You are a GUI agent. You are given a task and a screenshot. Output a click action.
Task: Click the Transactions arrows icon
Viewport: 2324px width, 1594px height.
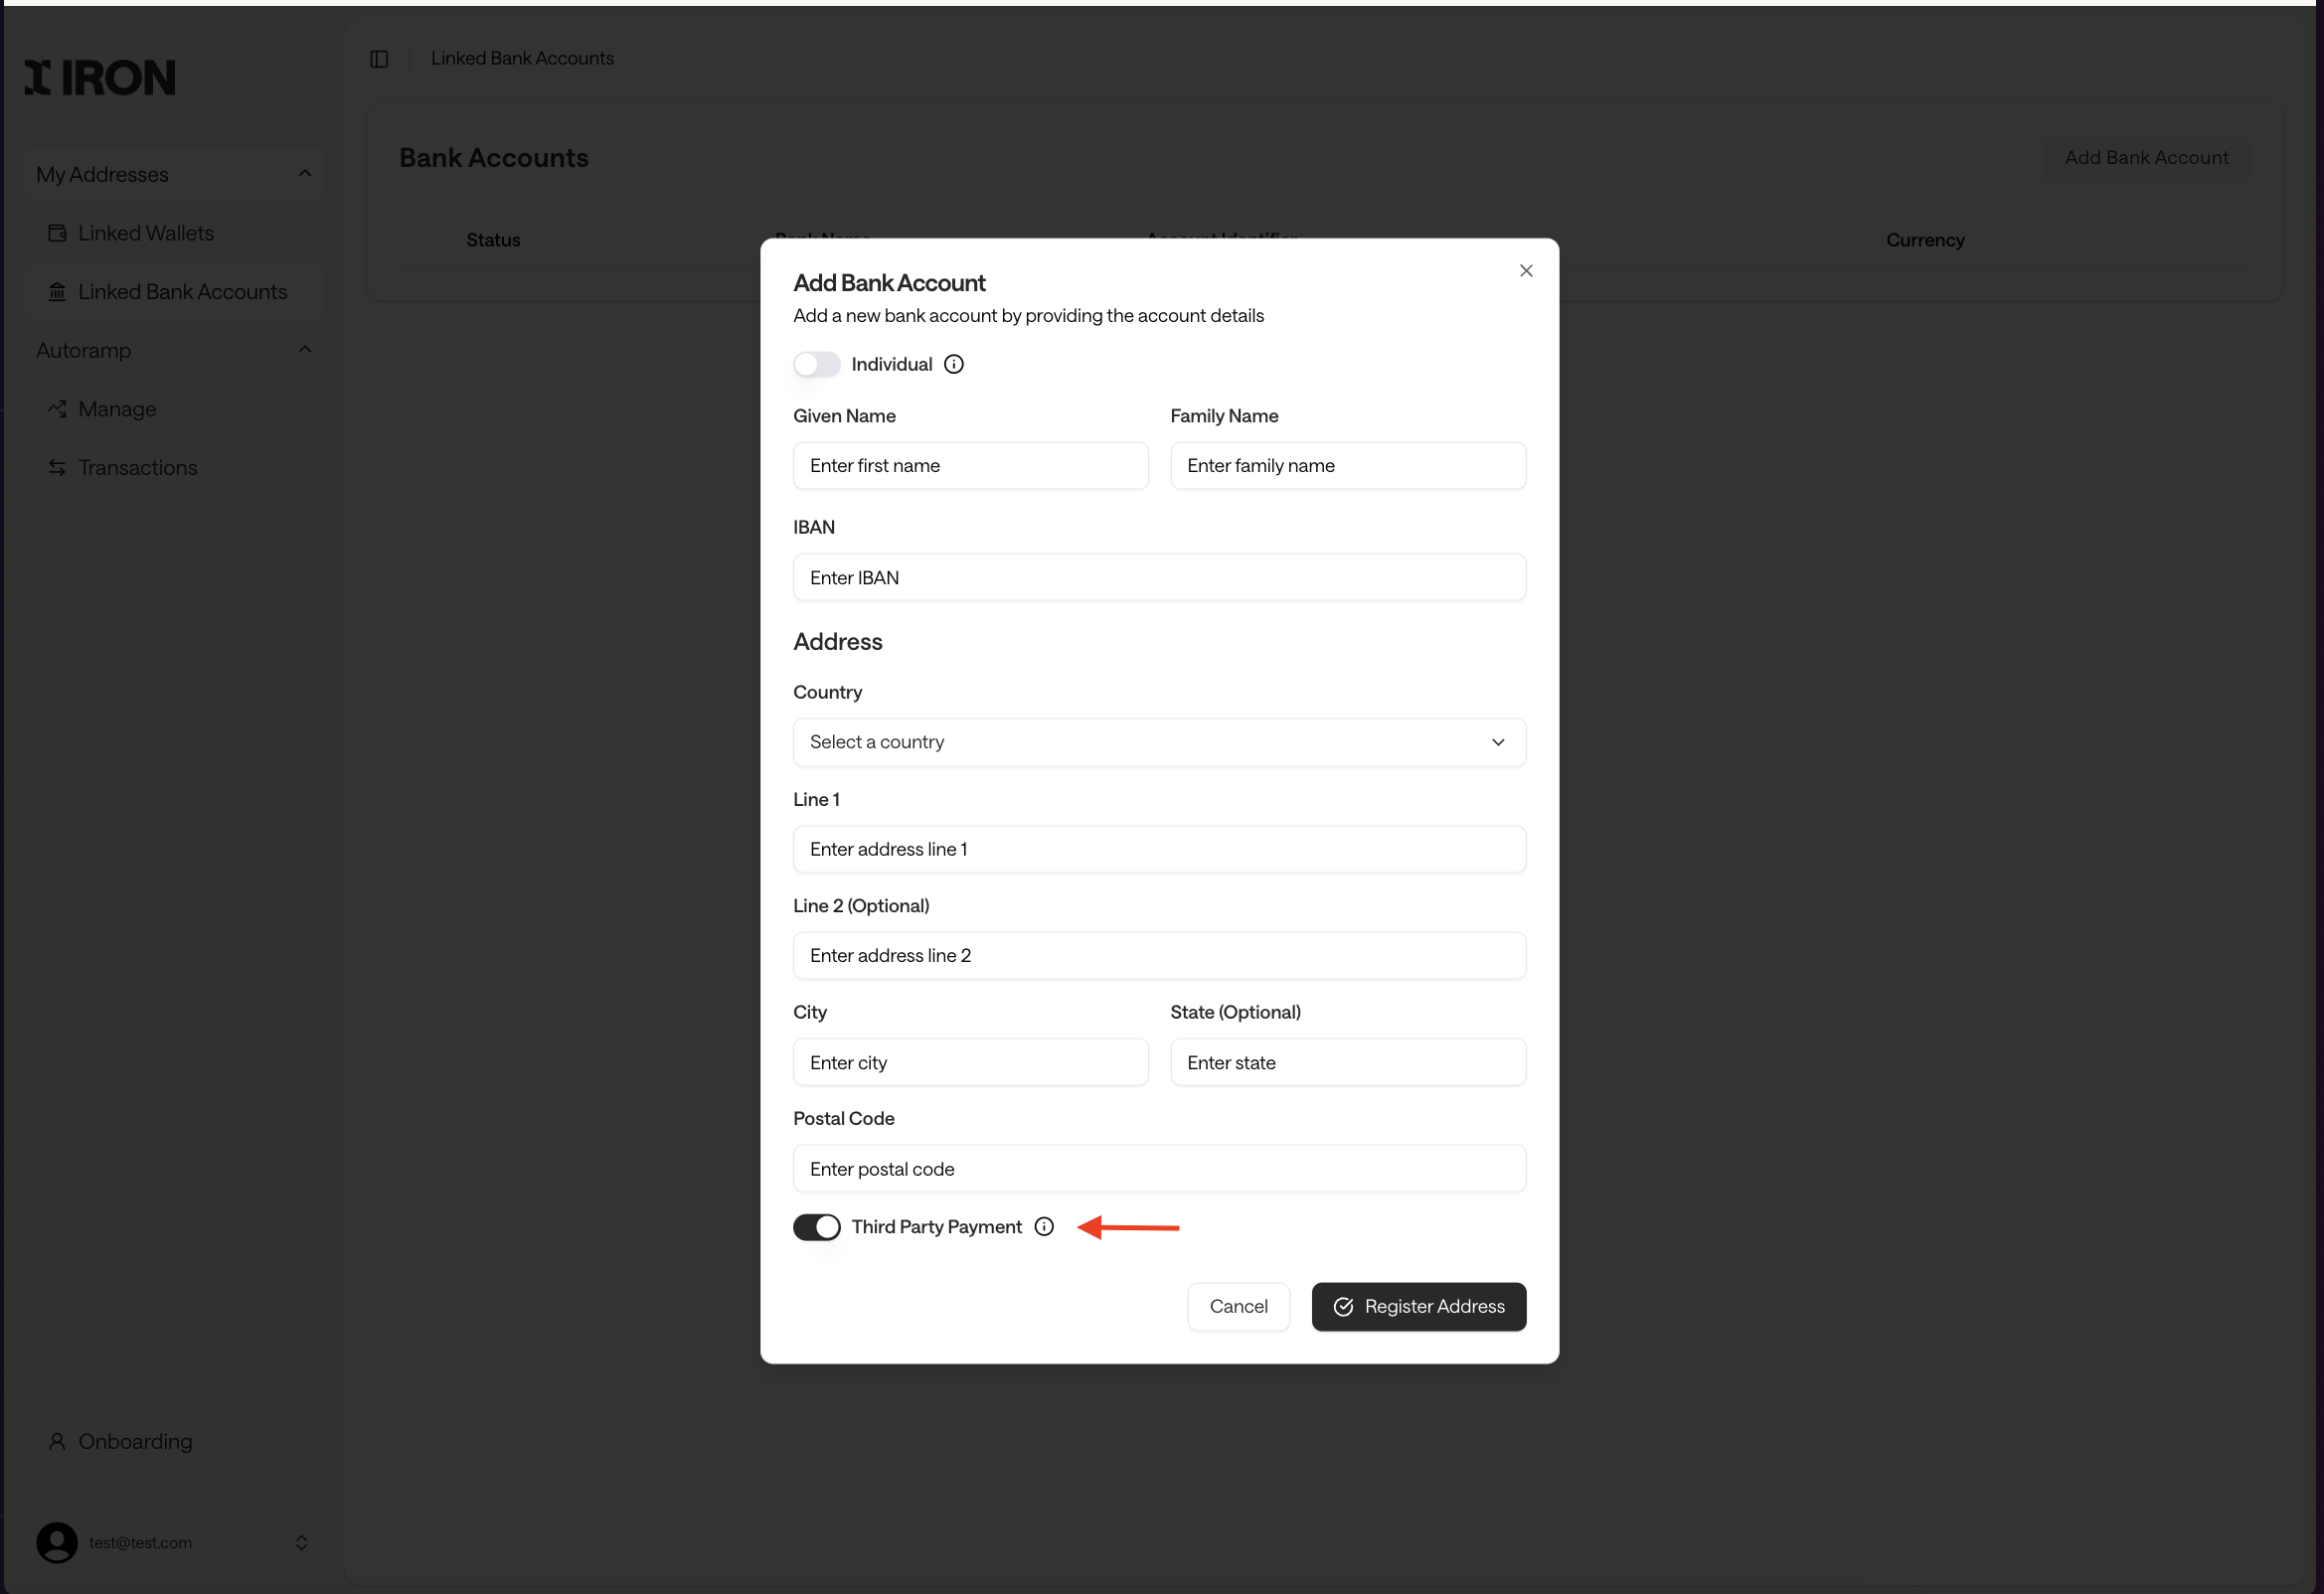point(58,468)
